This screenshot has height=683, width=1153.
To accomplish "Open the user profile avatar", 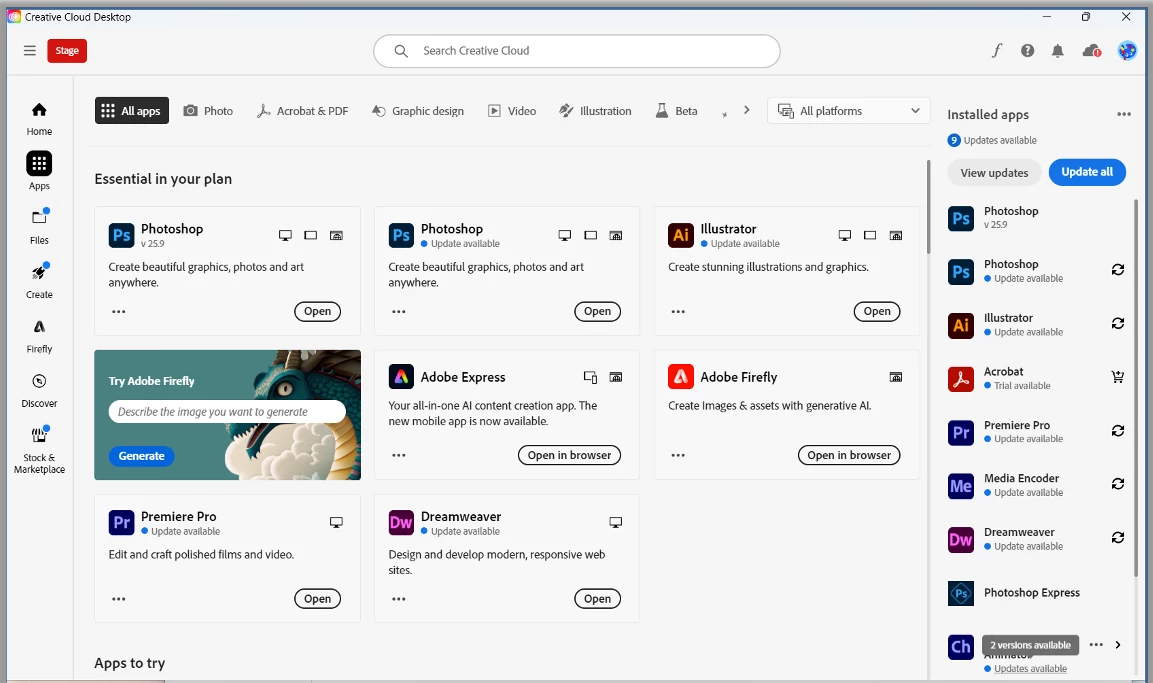I will pos(1127,51).
